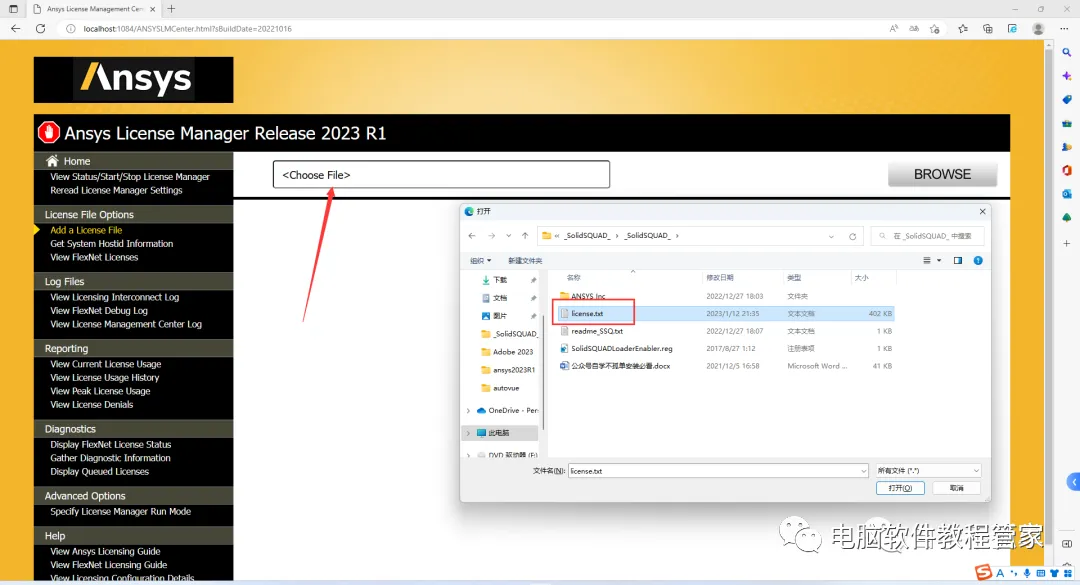The width and height of the screenshot is (1080, 585).
Task: Click the file name text field
Action: pos(714,471)
